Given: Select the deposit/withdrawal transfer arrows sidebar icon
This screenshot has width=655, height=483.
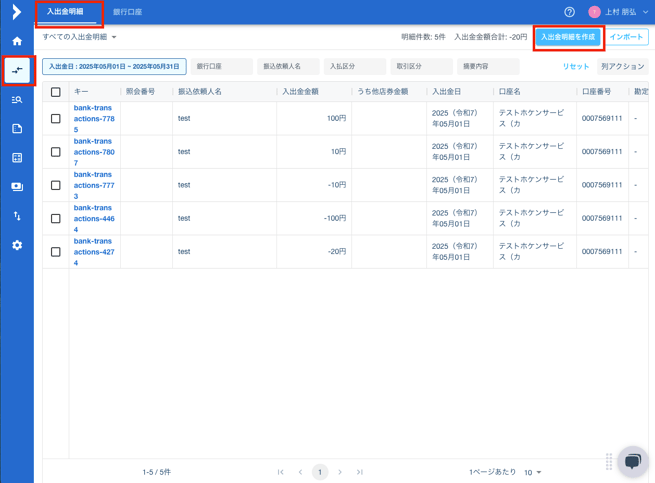Looking at the screenshot, I should point(17,70).
